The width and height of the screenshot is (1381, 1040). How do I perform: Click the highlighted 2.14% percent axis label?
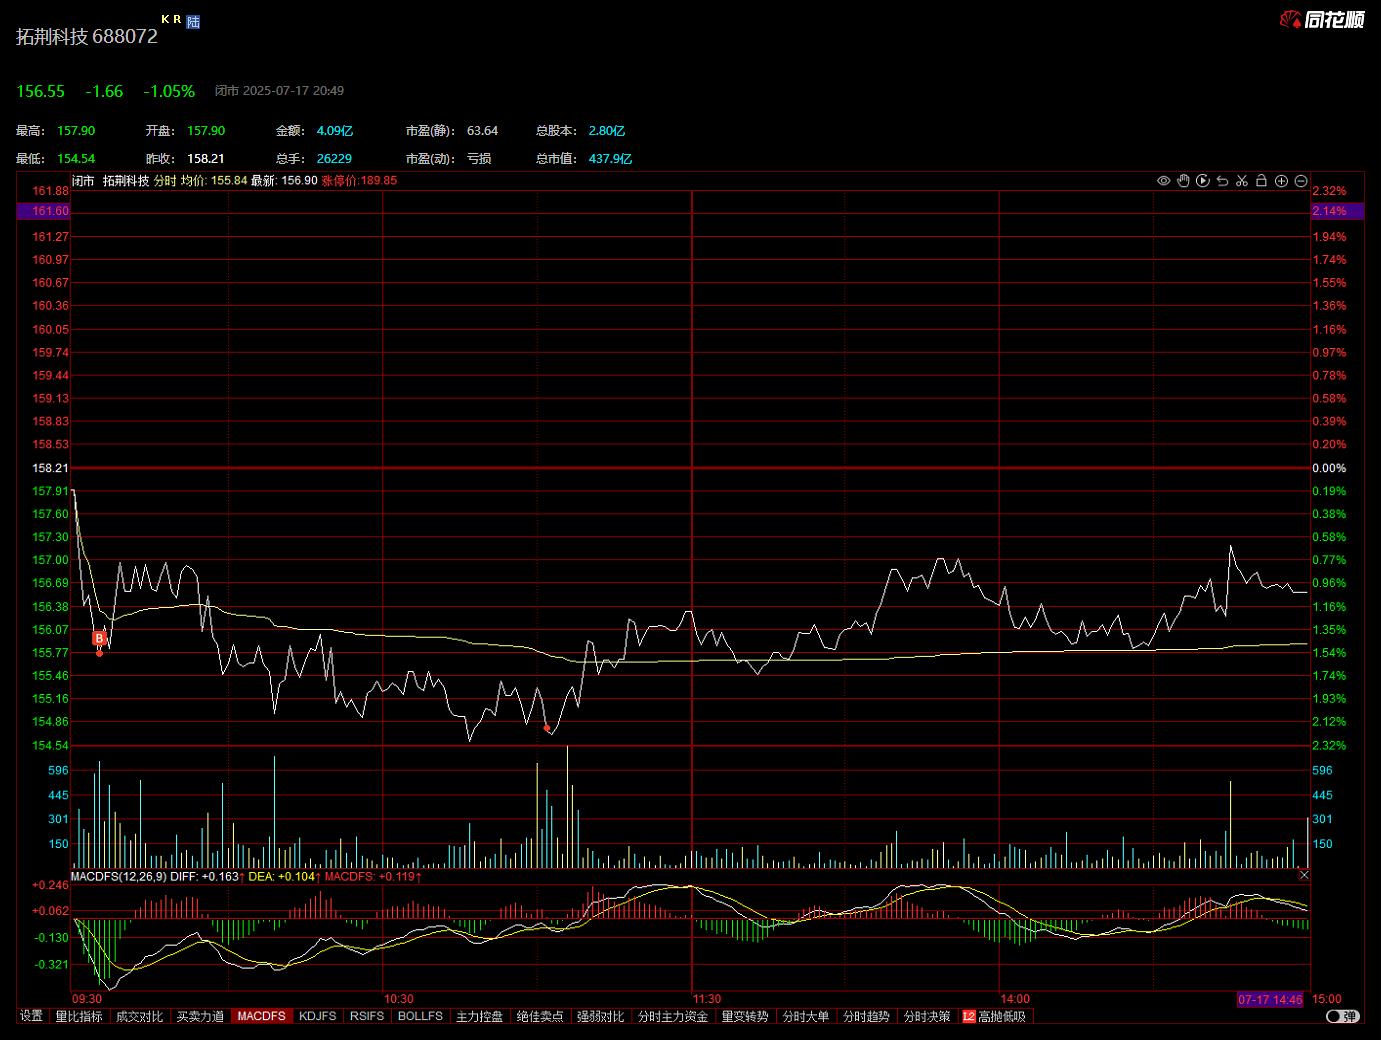coord(1336,211)
